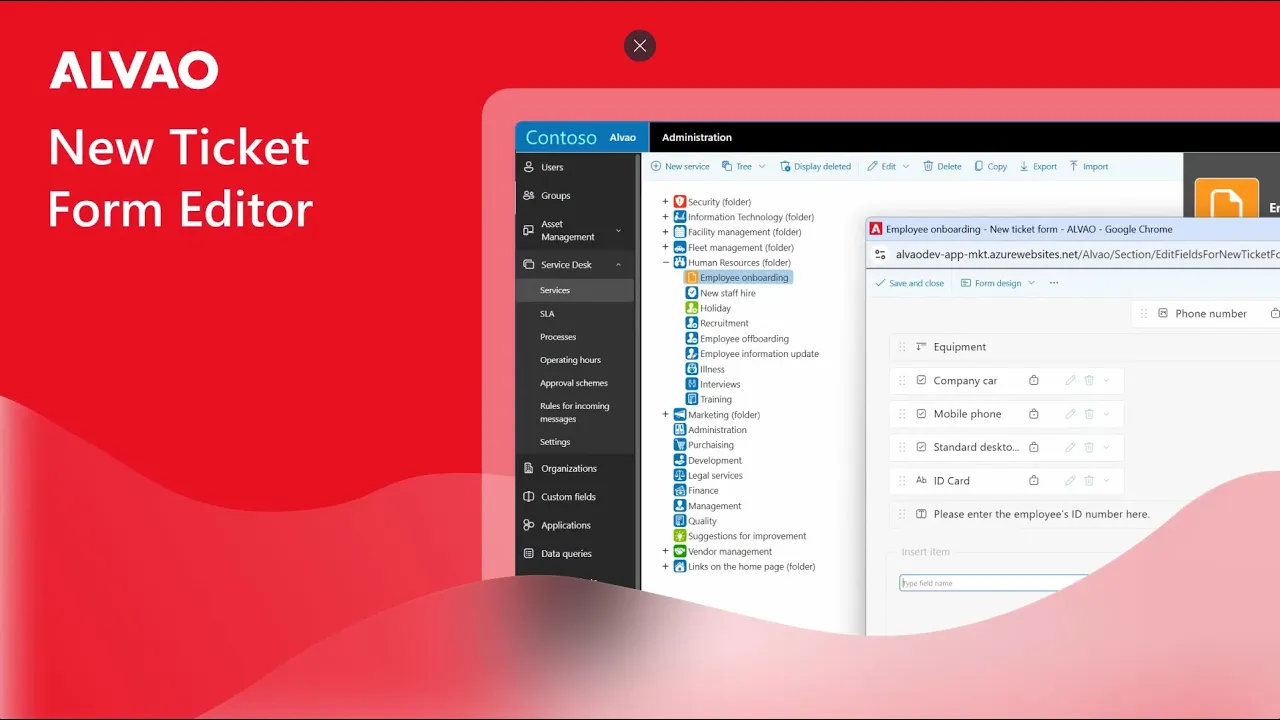Open the more options ellipsis in form editor
1280x720 pixels.
pos(1054,283)
